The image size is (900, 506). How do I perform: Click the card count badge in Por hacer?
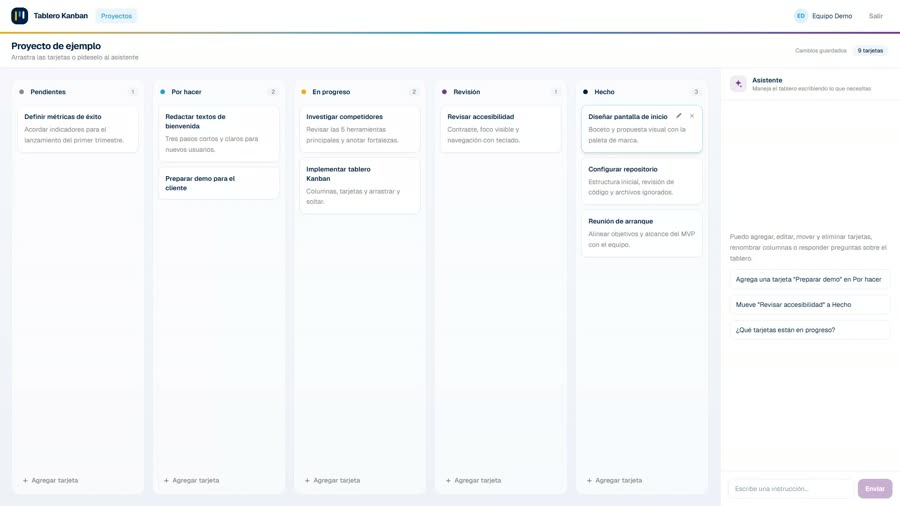click(273, 92)
